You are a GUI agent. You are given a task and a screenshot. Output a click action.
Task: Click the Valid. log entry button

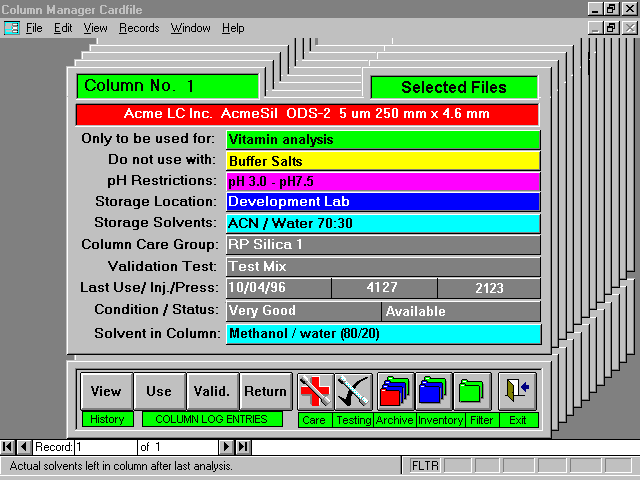pos(212,391)
